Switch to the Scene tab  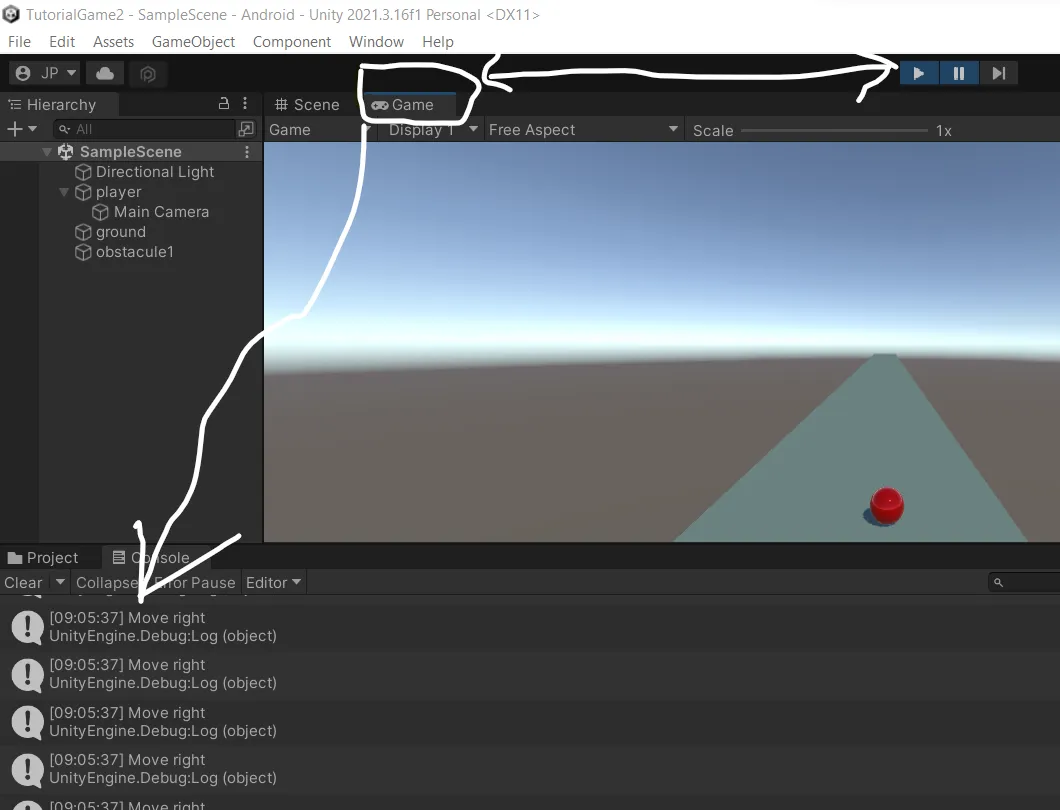(307, 105)
